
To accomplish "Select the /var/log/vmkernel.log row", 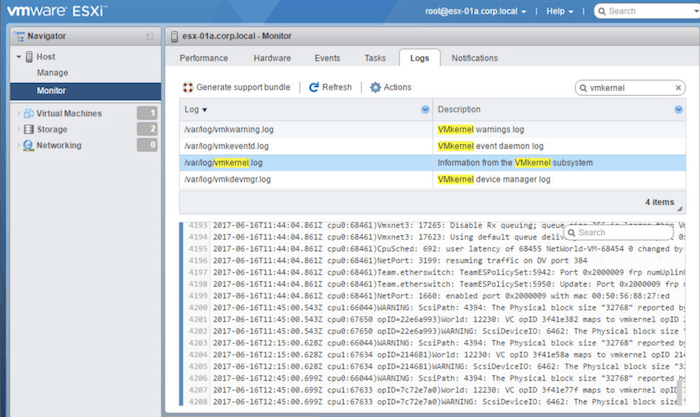I will (x=432, y=163).
